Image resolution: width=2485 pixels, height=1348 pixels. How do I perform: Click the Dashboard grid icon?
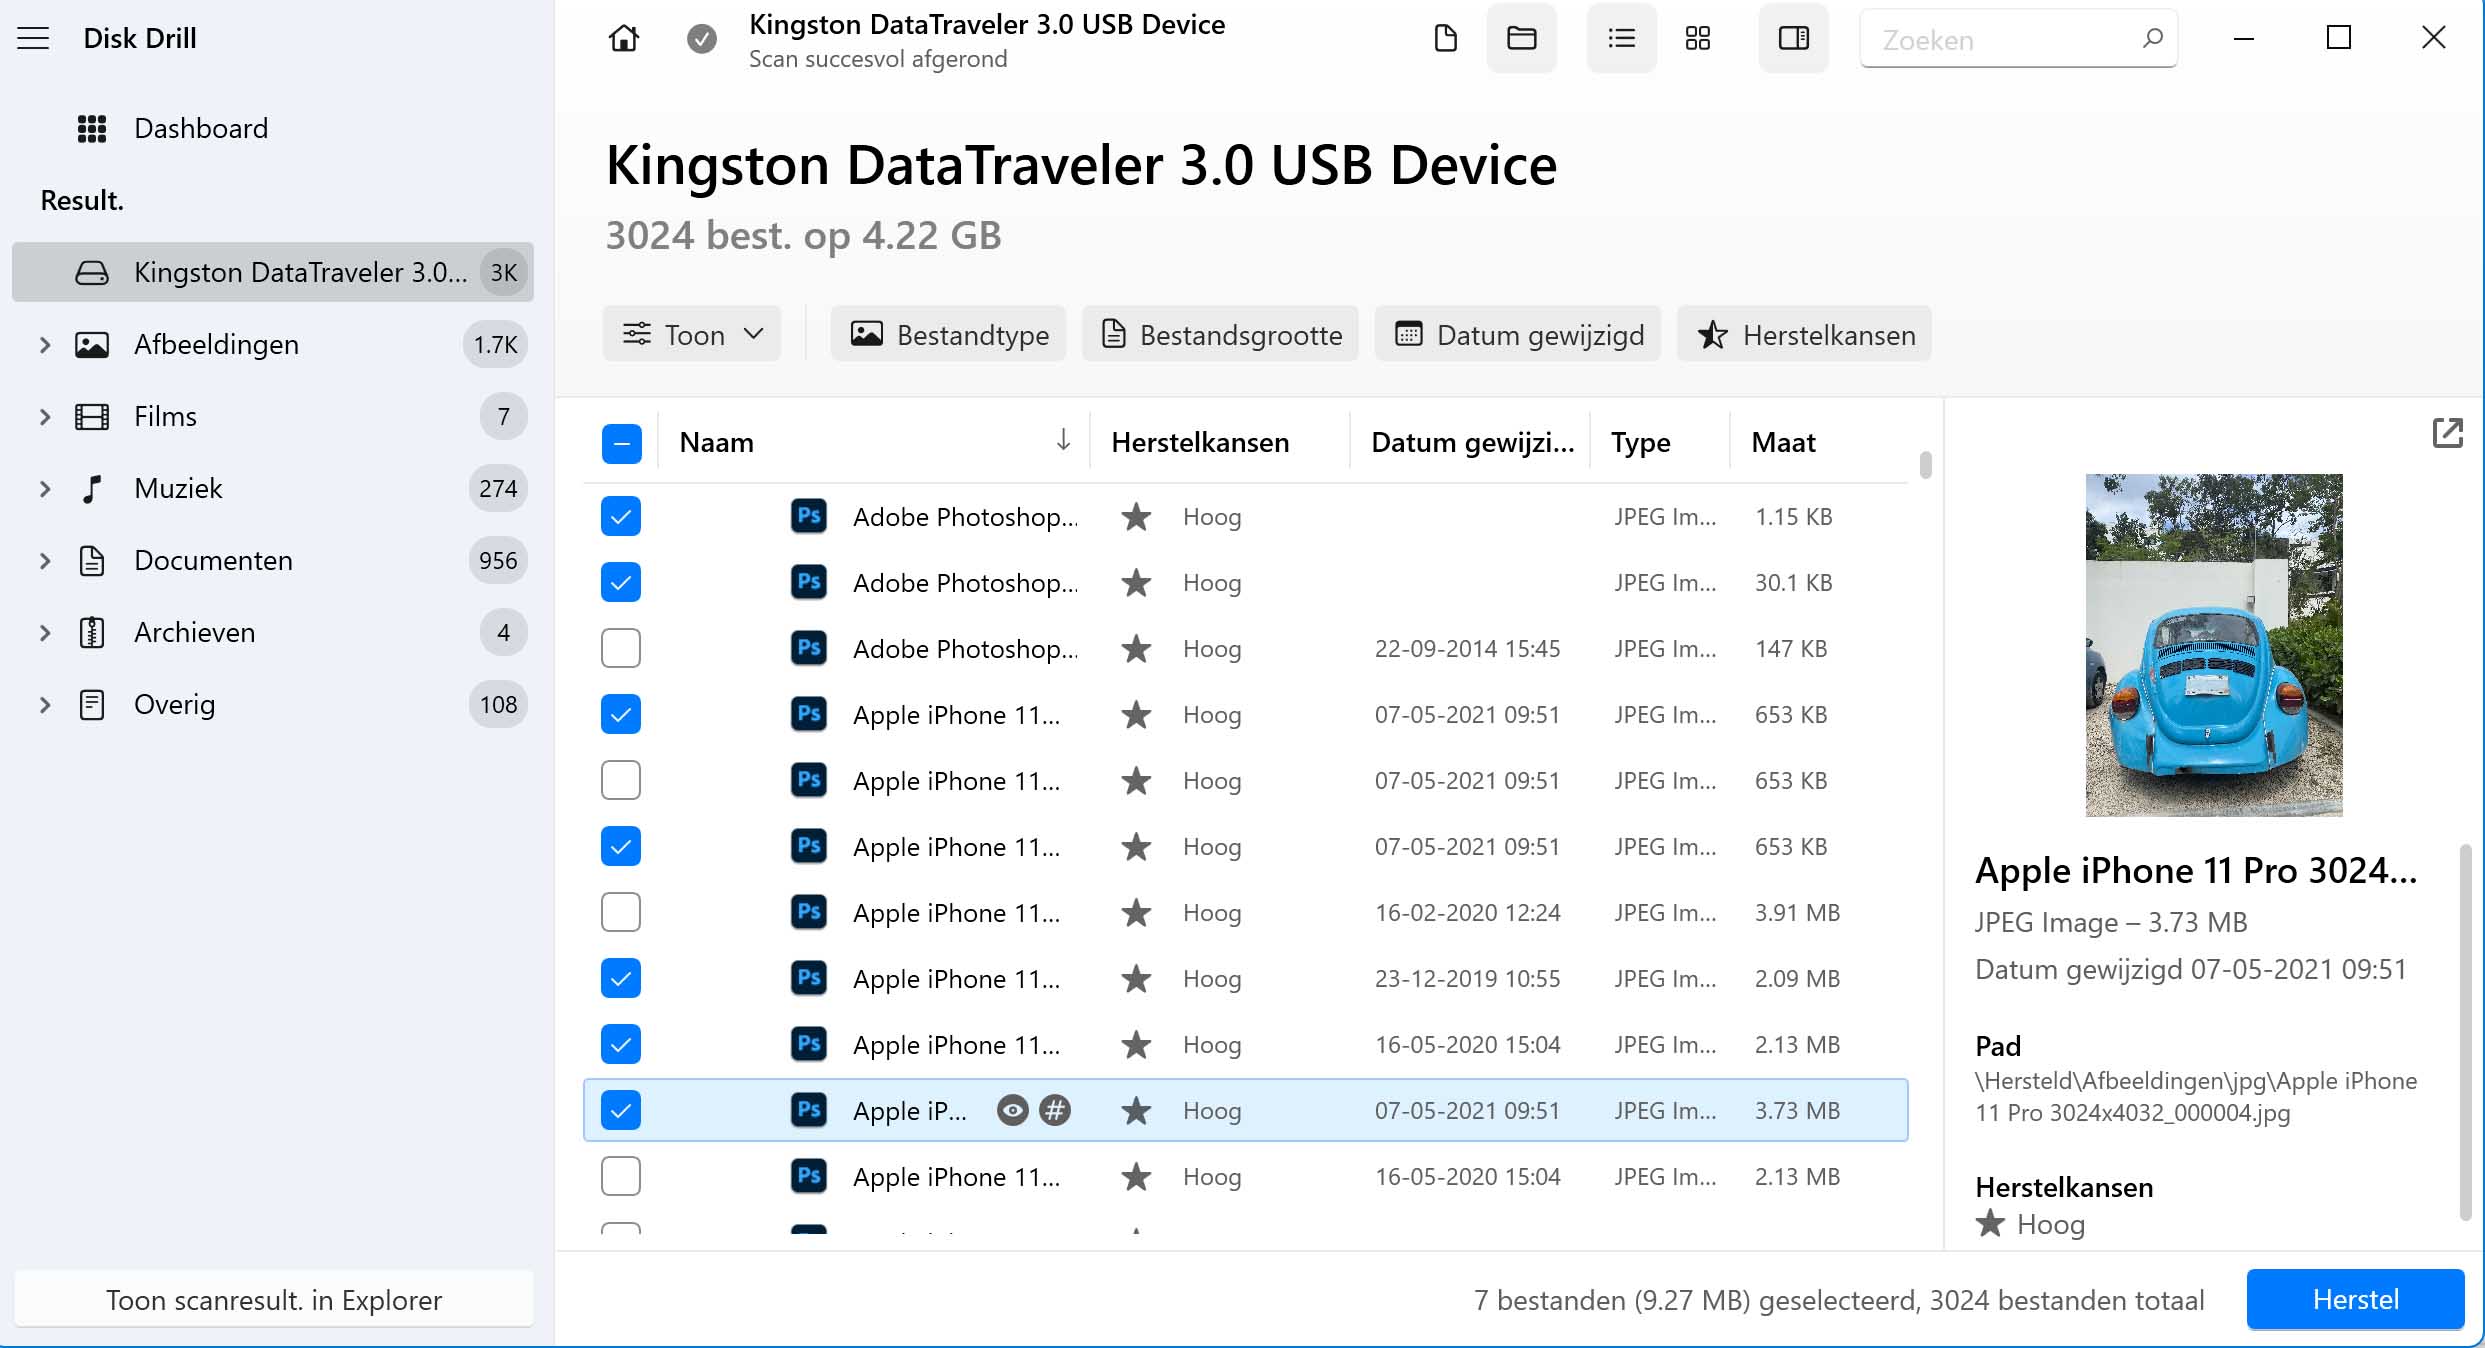coord(92,128)
